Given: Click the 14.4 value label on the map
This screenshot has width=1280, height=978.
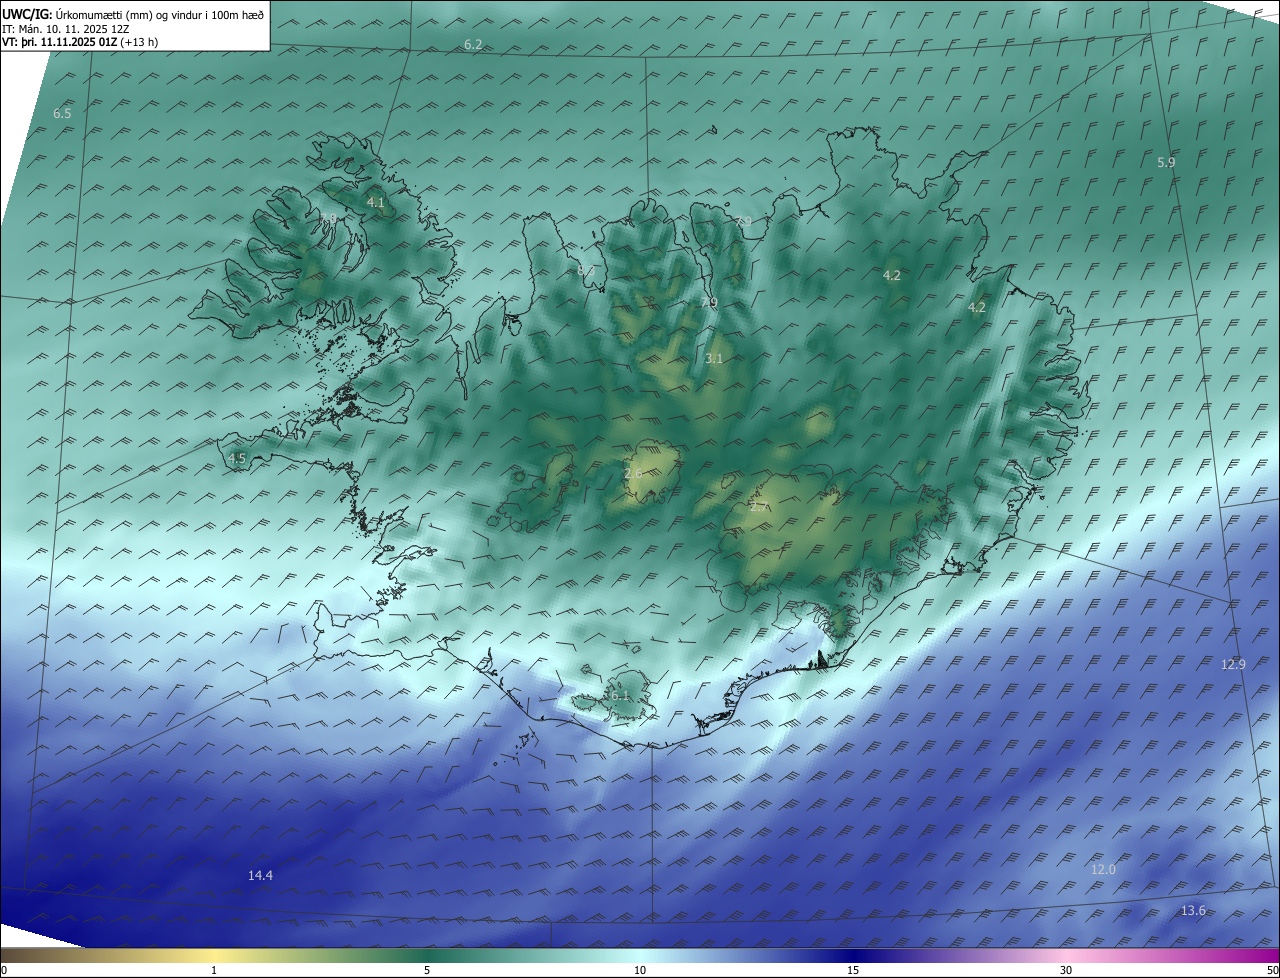Looking at the screenshot, I should click(260, 875).
